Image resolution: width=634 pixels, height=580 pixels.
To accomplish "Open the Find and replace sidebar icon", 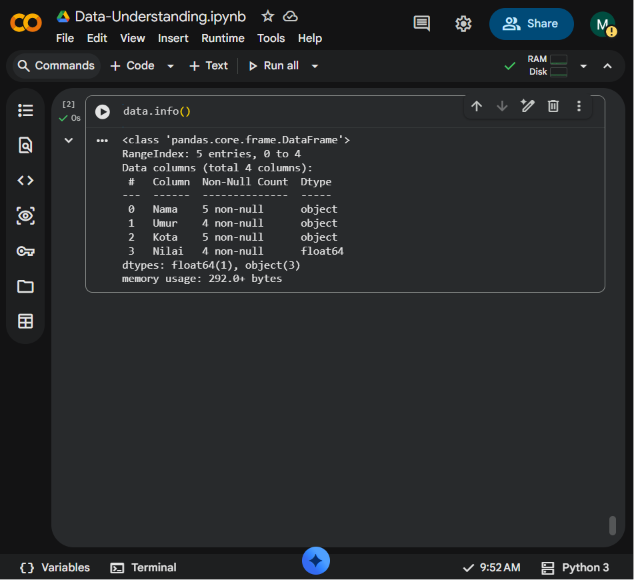I will (x=25, y=145).
